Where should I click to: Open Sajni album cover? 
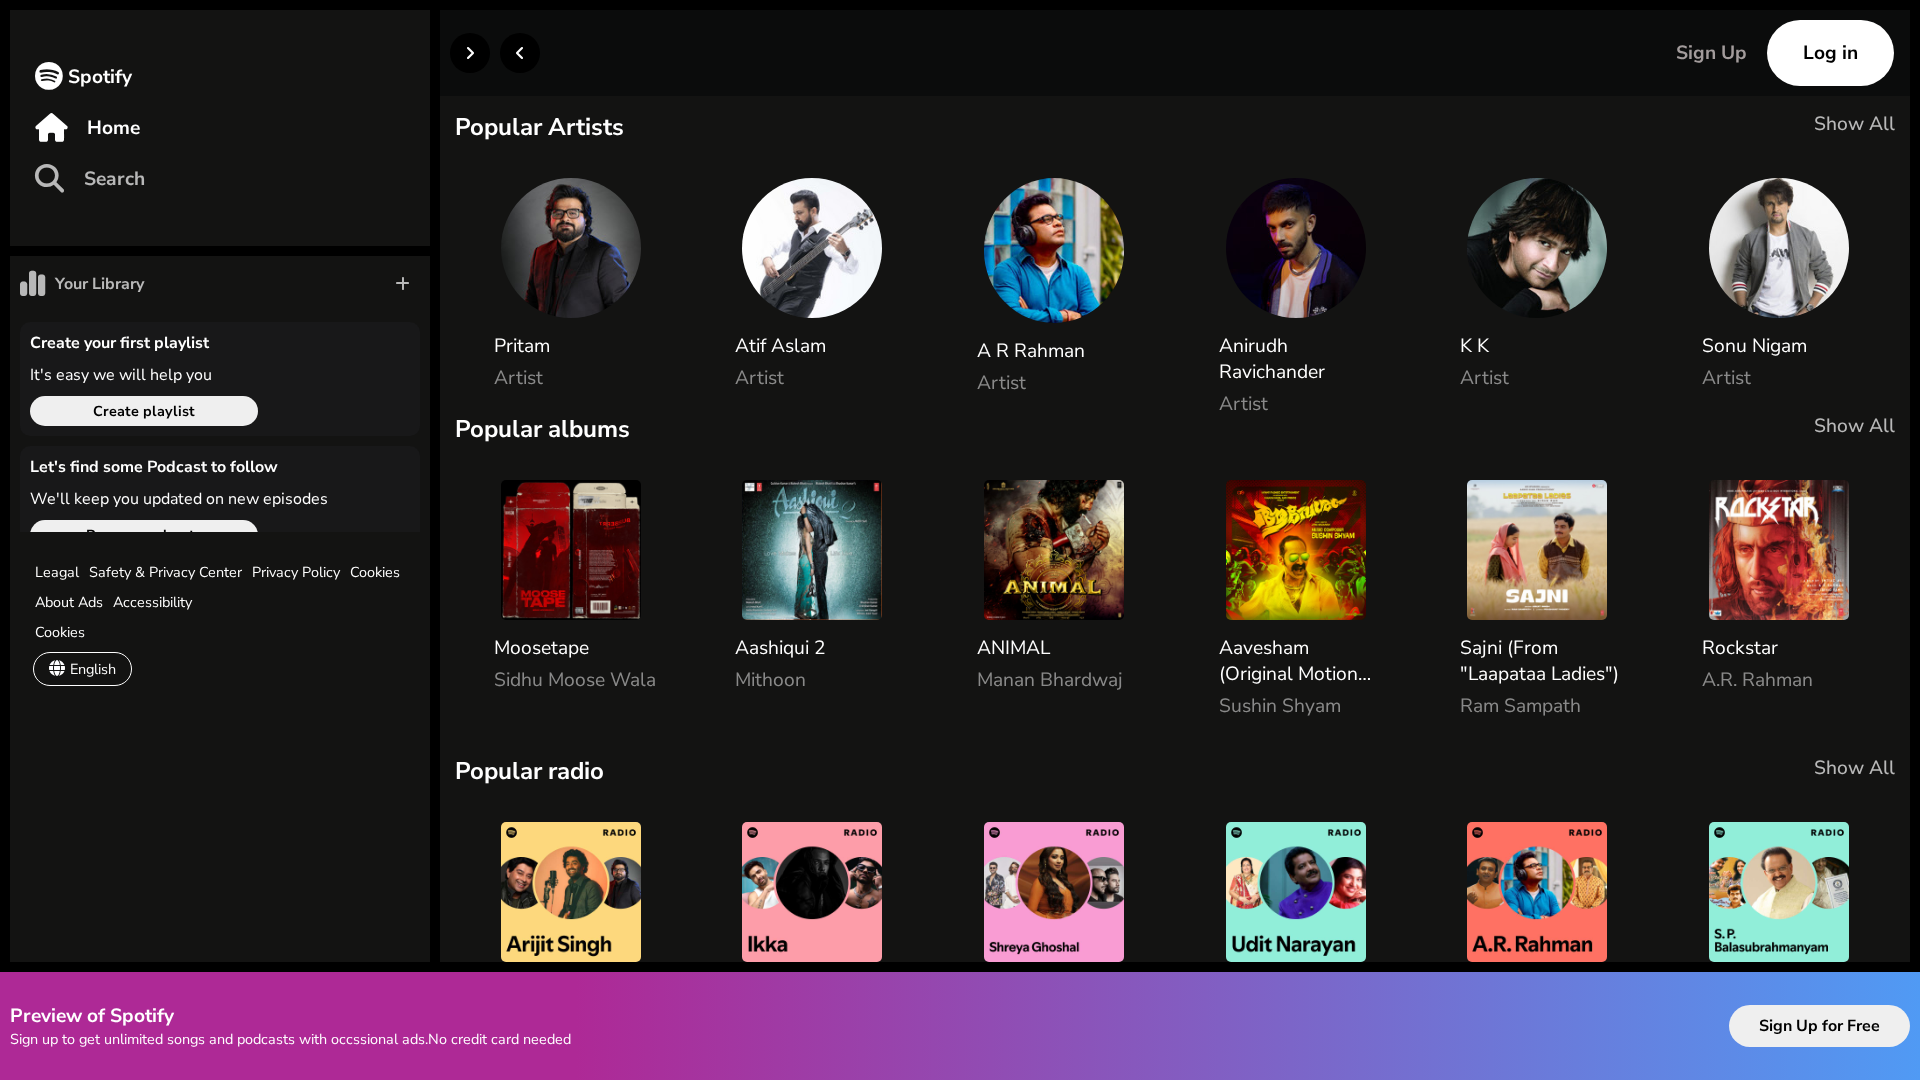[1537, 550]
